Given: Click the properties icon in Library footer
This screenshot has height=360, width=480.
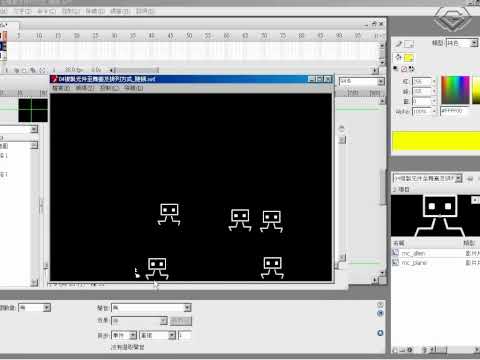Looking at the screenshot, I should (x=410, y=350).
